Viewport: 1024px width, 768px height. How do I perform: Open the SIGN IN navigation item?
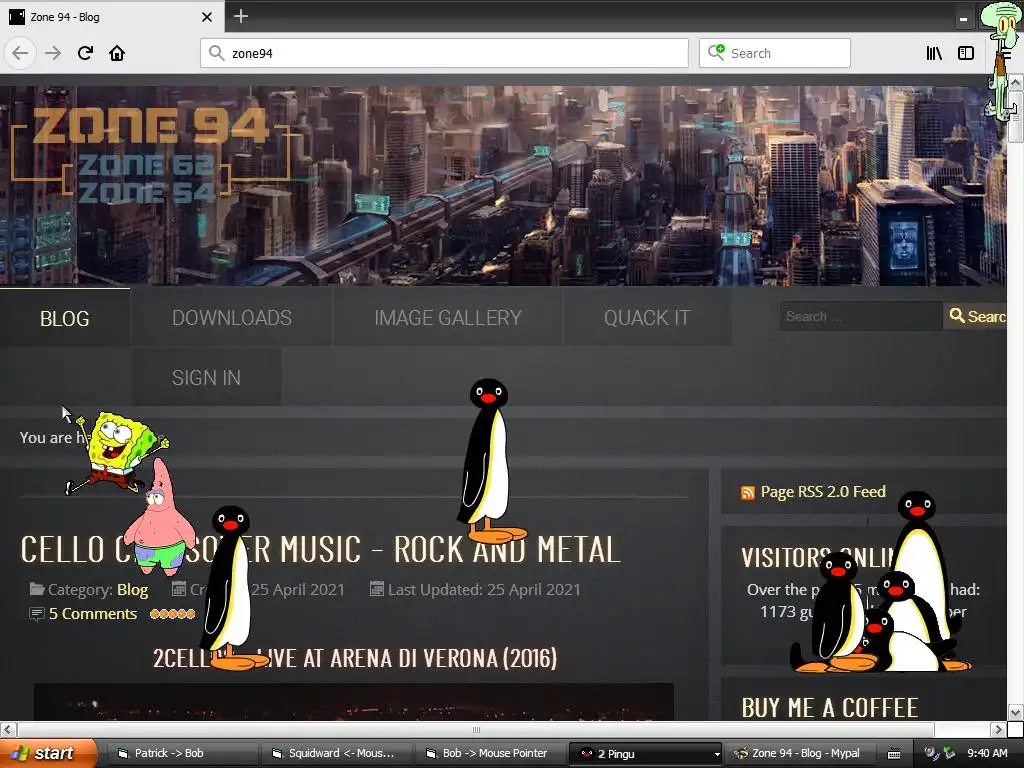[x=206, y=377]
